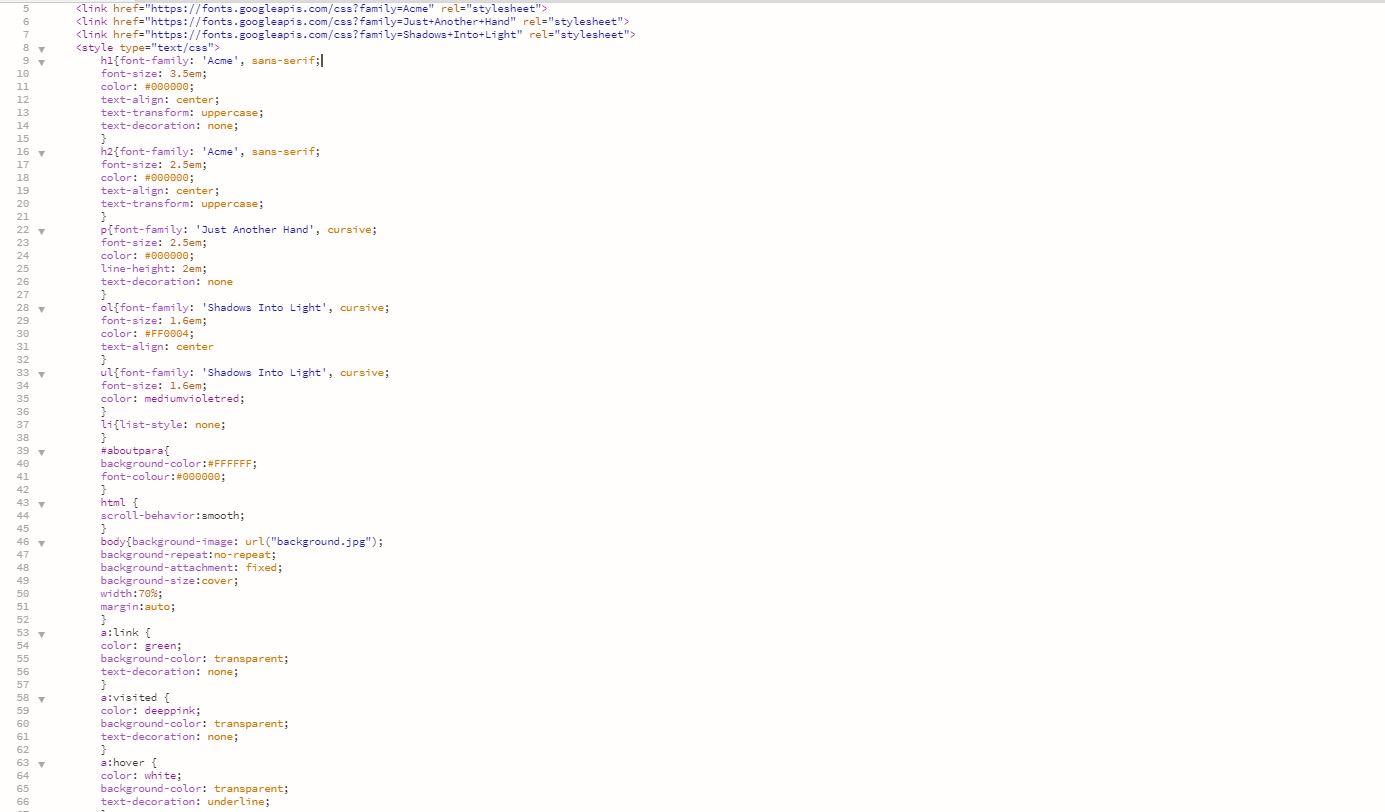Click 'background-size:cover;' line

(169, 581)
